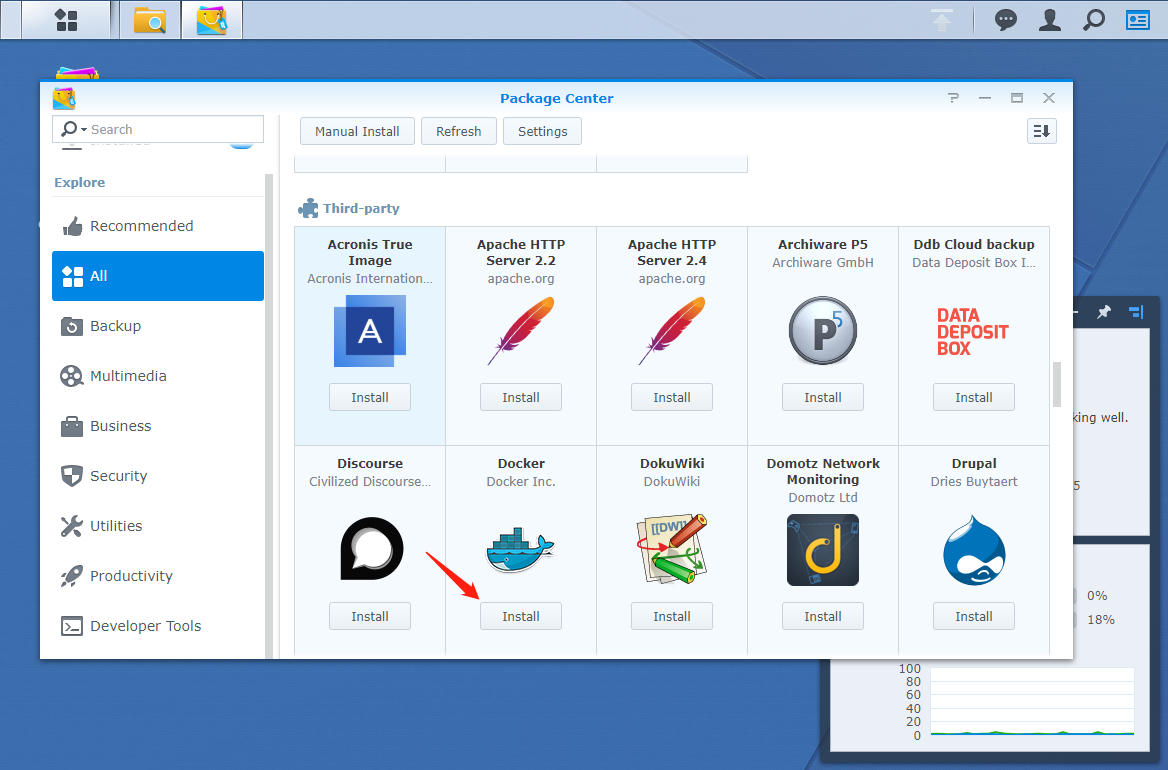
Task: Open the upload queue icon
Action: (942, 20)
